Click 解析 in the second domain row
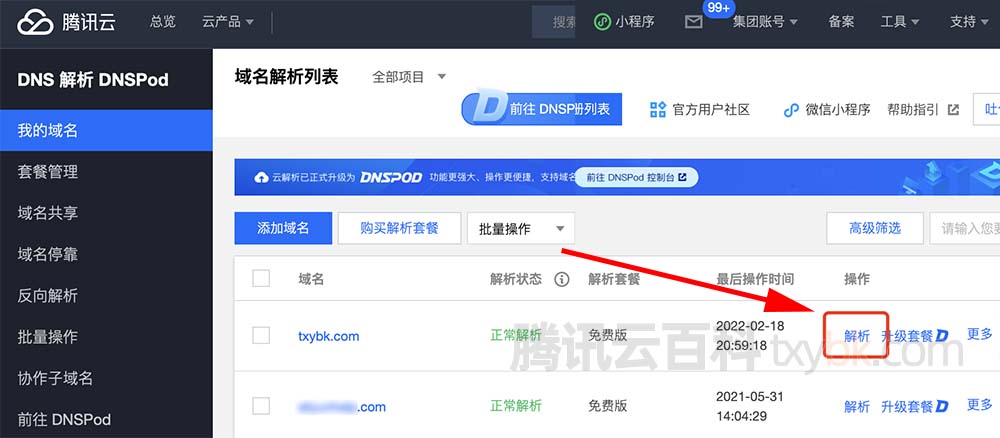The image size is (1000, 438). [x=857, y=407]
